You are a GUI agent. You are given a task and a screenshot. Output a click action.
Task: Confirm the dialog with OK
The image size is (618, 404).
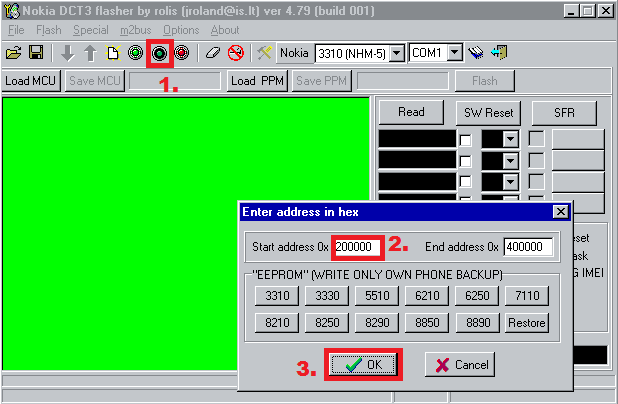tap(363, 365)
